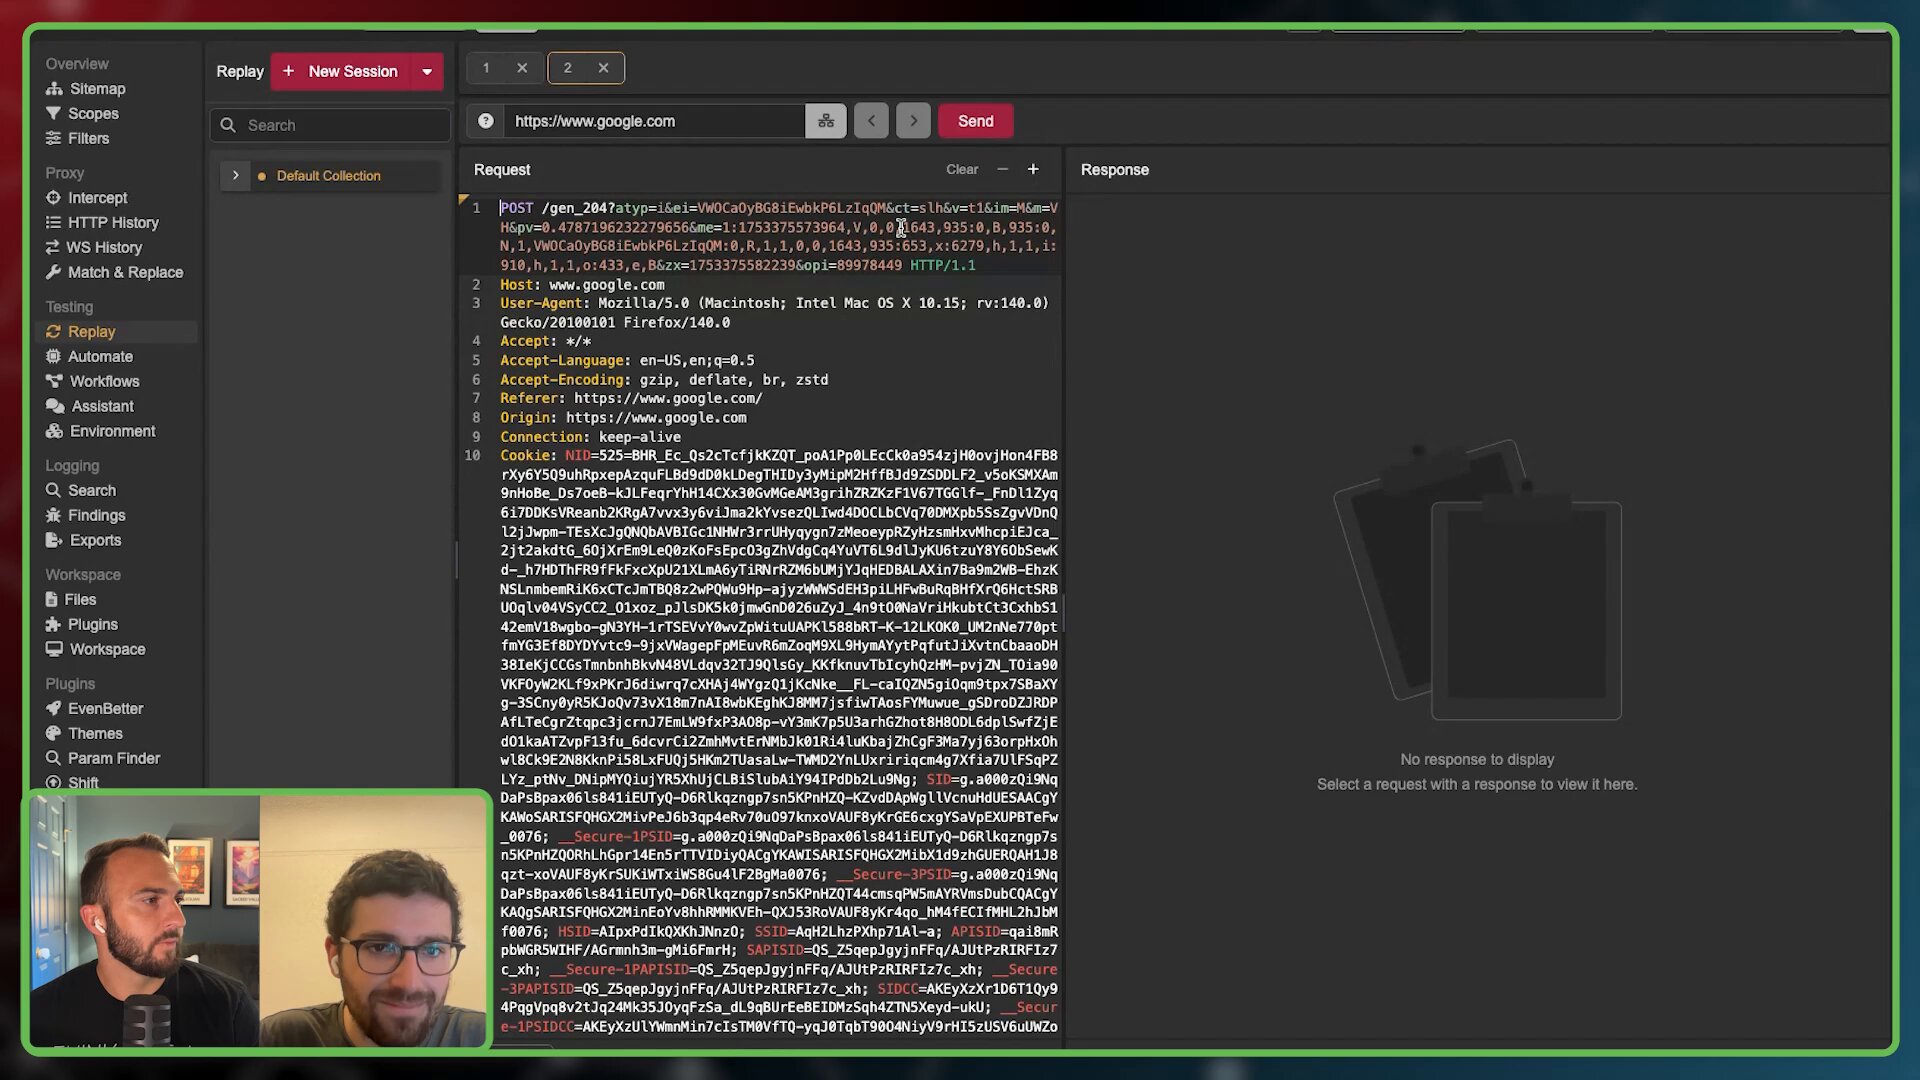Click the Host: www.google.com header line

click(582, 285)
